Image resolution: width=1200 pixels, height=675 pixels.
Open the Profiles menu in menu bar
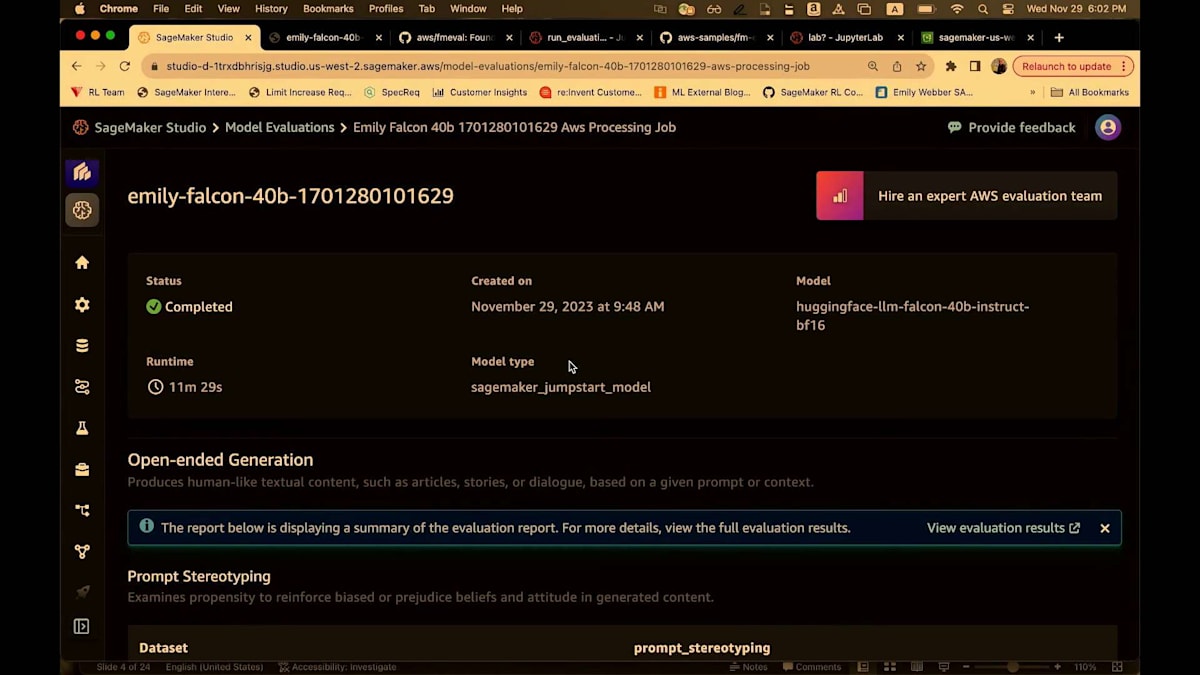[x=386, y=9]
